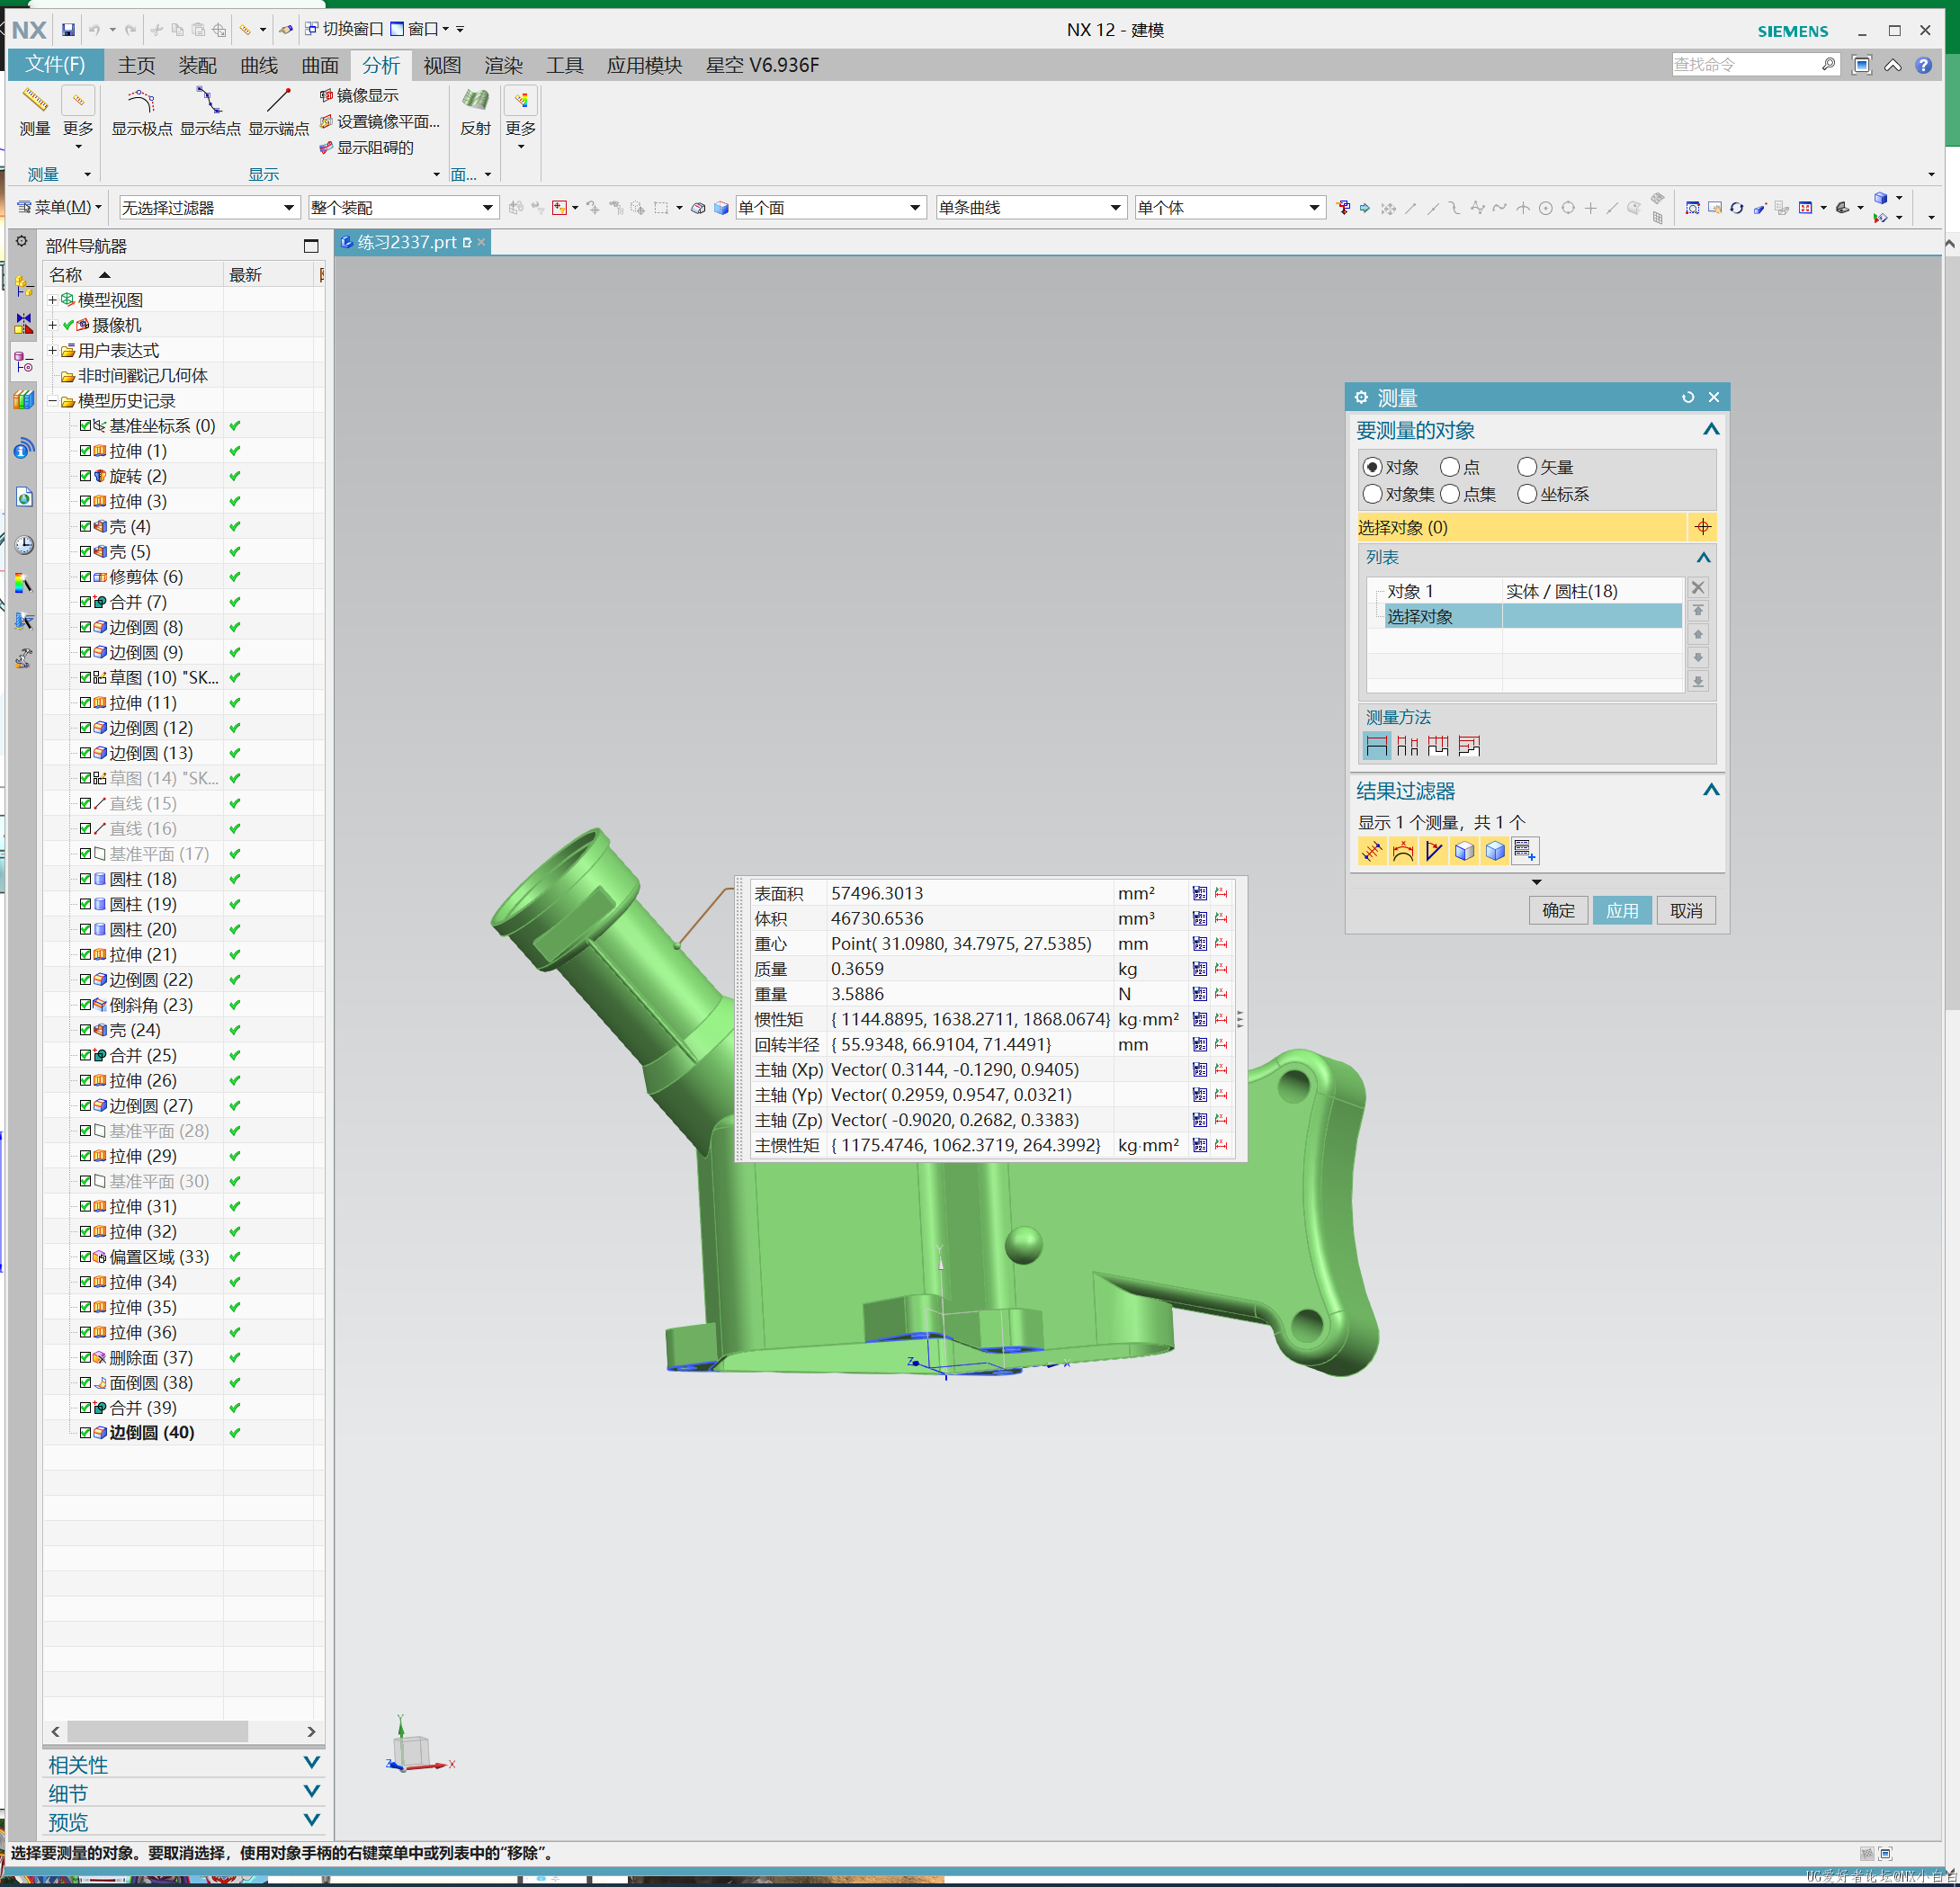This screenshot has width=1960, height=1887.
Task: Click the navigator horizontal scrollbar
Action: click(183, 1731)
